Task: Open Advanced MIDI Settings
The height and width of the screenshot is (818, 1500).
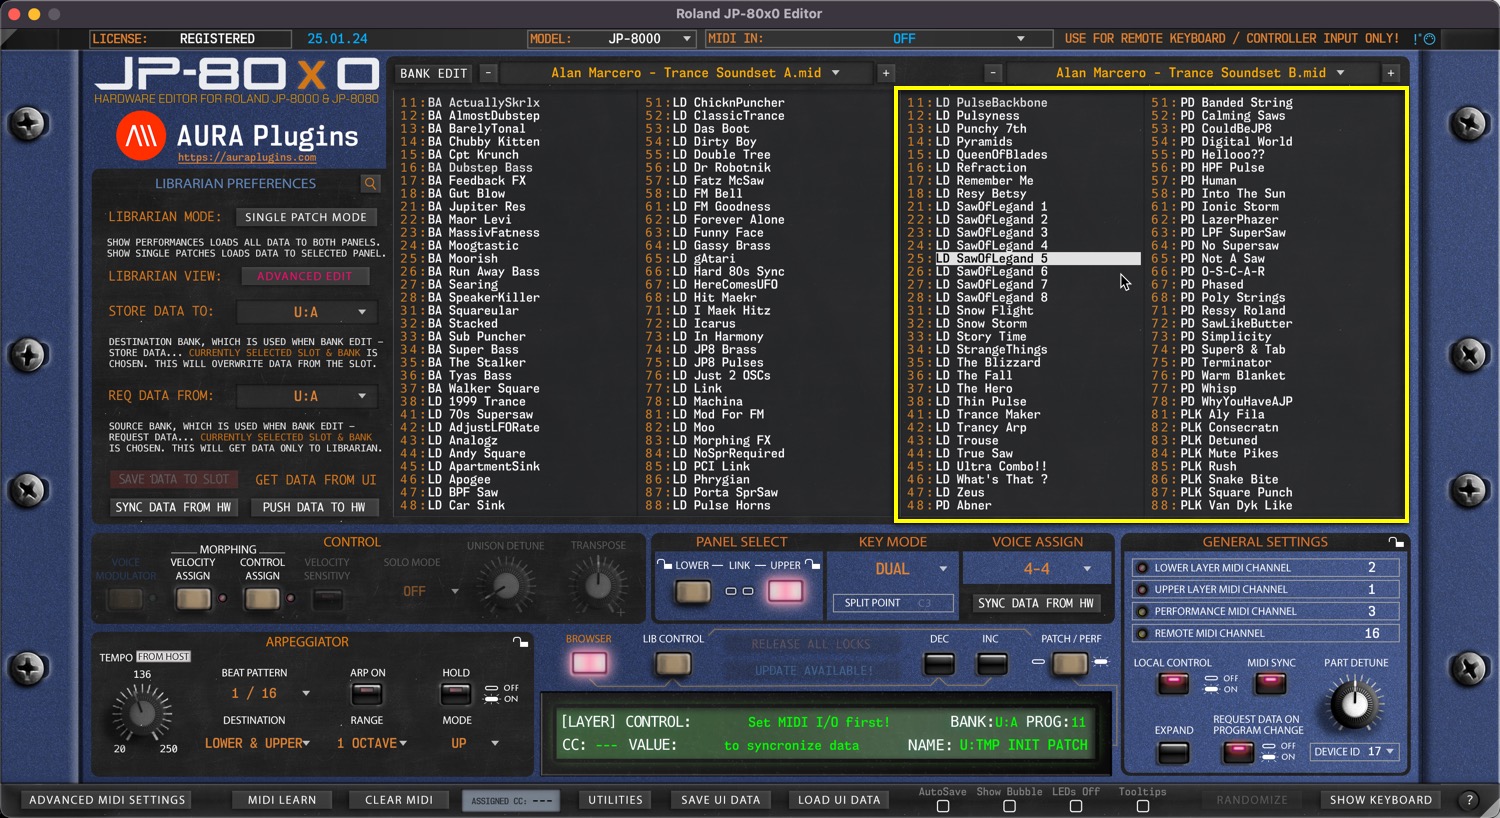Action: (x=107, y=800)
